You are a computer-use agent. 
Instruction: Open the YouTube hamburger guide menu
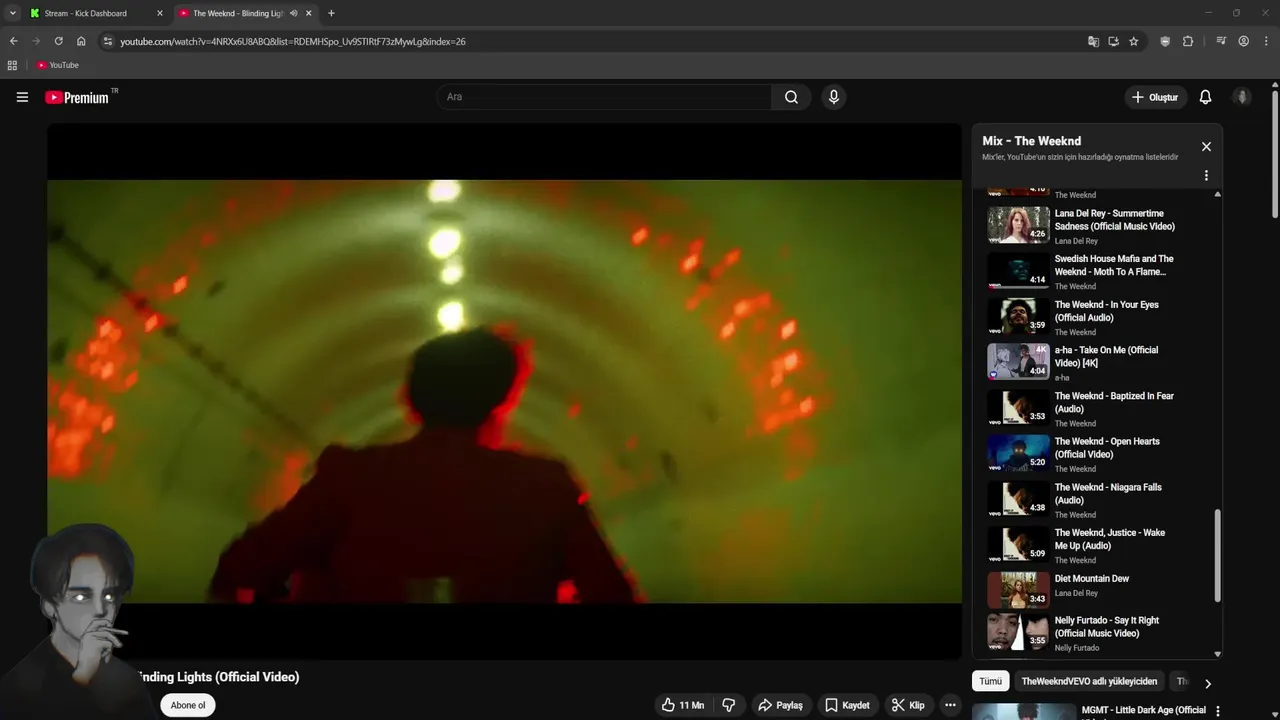22,97
